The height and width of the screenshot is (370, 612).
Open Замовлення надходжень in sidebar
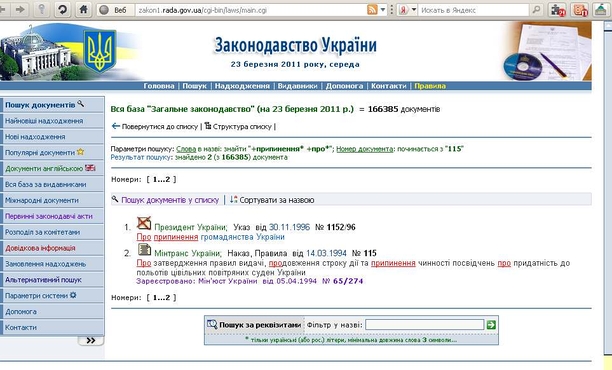click(45, 264)
